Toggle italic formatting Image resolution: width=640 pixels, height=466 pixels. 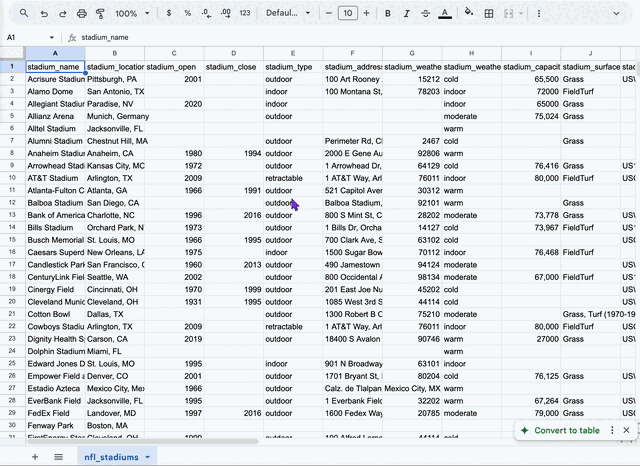tap(407, 13)
